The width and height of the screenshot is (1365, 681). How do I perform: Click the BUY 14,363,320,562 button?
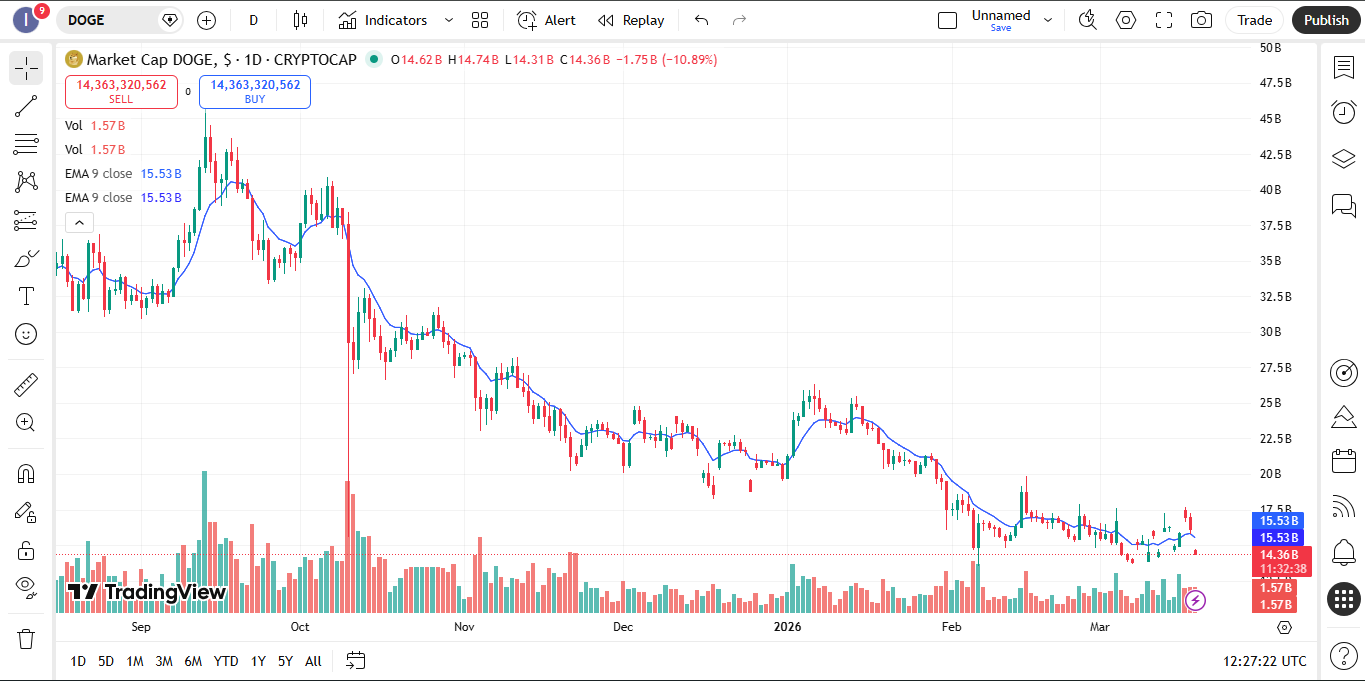point(255,92)
